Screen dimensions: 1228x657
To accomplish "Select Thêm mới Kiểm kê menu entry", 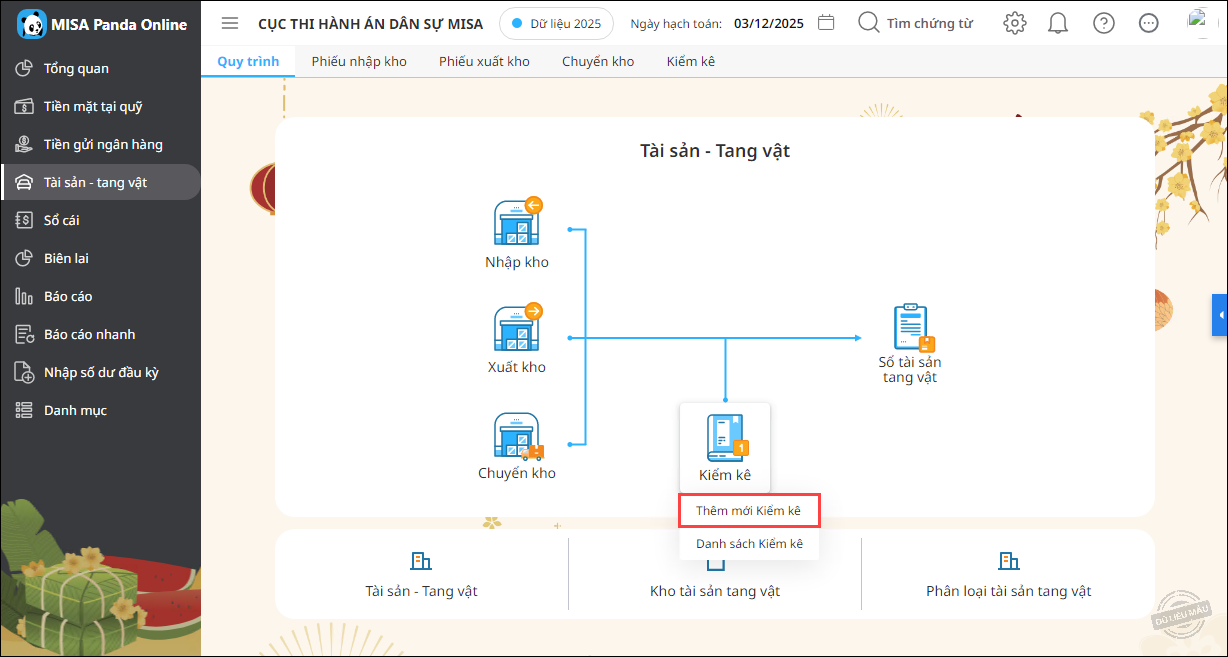I will (x=749, y=511).
